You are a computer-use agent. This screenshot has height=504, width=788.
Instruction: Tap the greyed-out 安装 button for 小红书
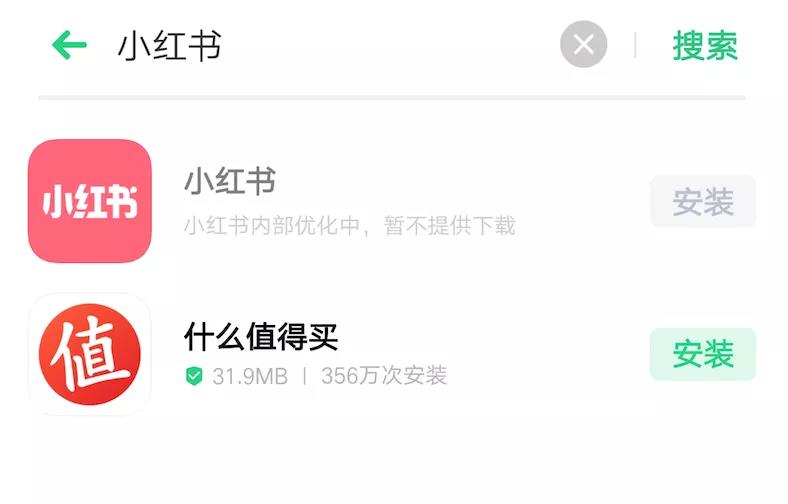pyautogui.click(x=703, y=201)
